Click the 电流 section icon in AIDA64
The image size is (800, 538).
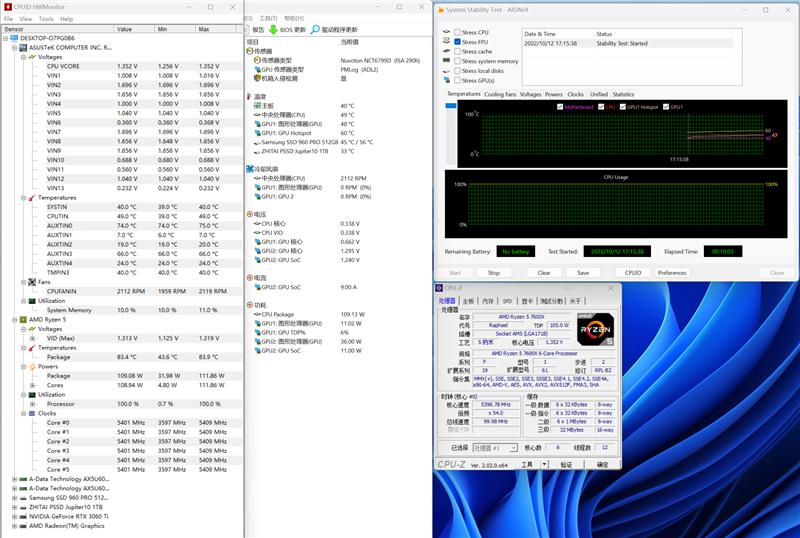click(x=250, y=278)
